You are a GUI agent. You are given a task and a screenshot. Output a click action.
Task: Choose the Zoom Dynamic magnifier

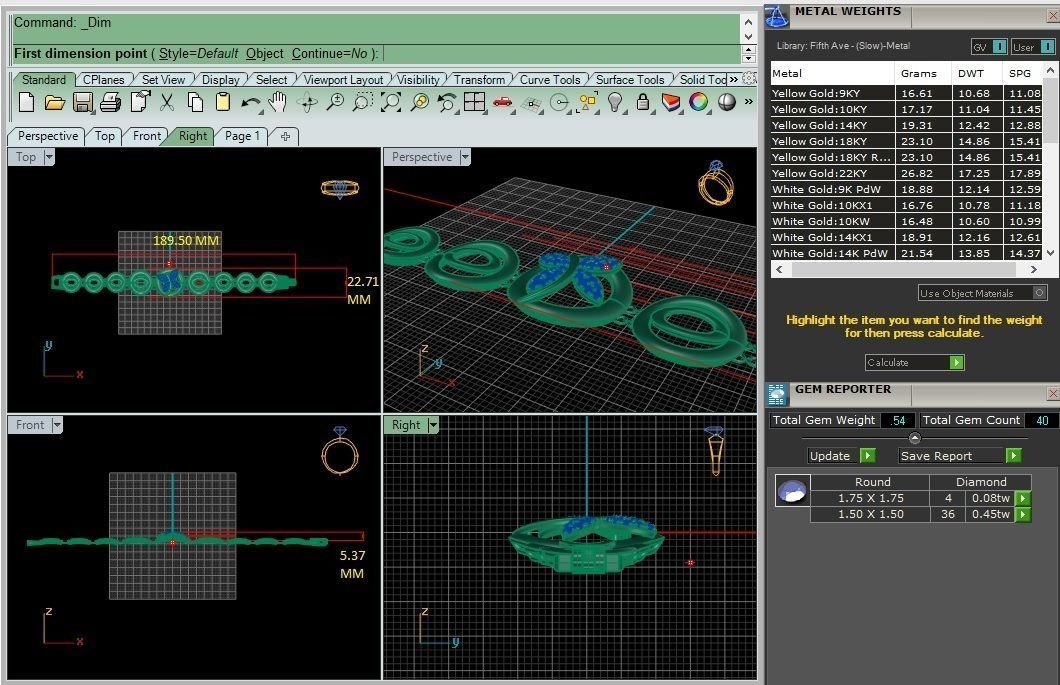[x=335, y=102]
